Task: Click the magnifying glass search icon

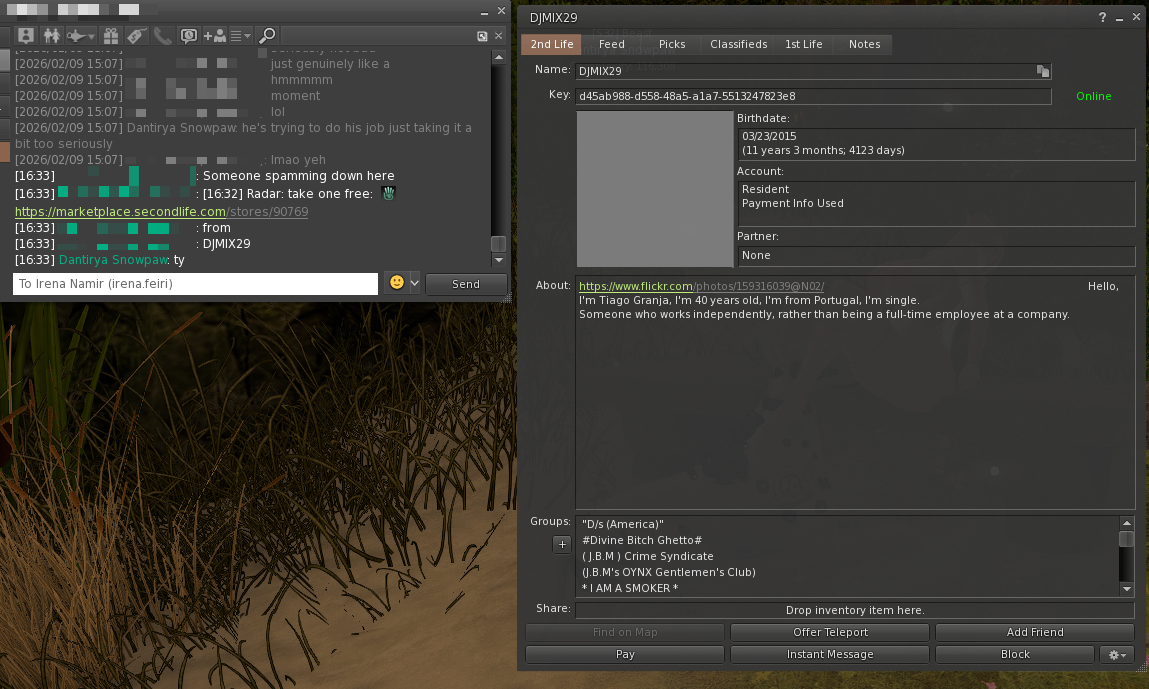Action: (267, 35)
